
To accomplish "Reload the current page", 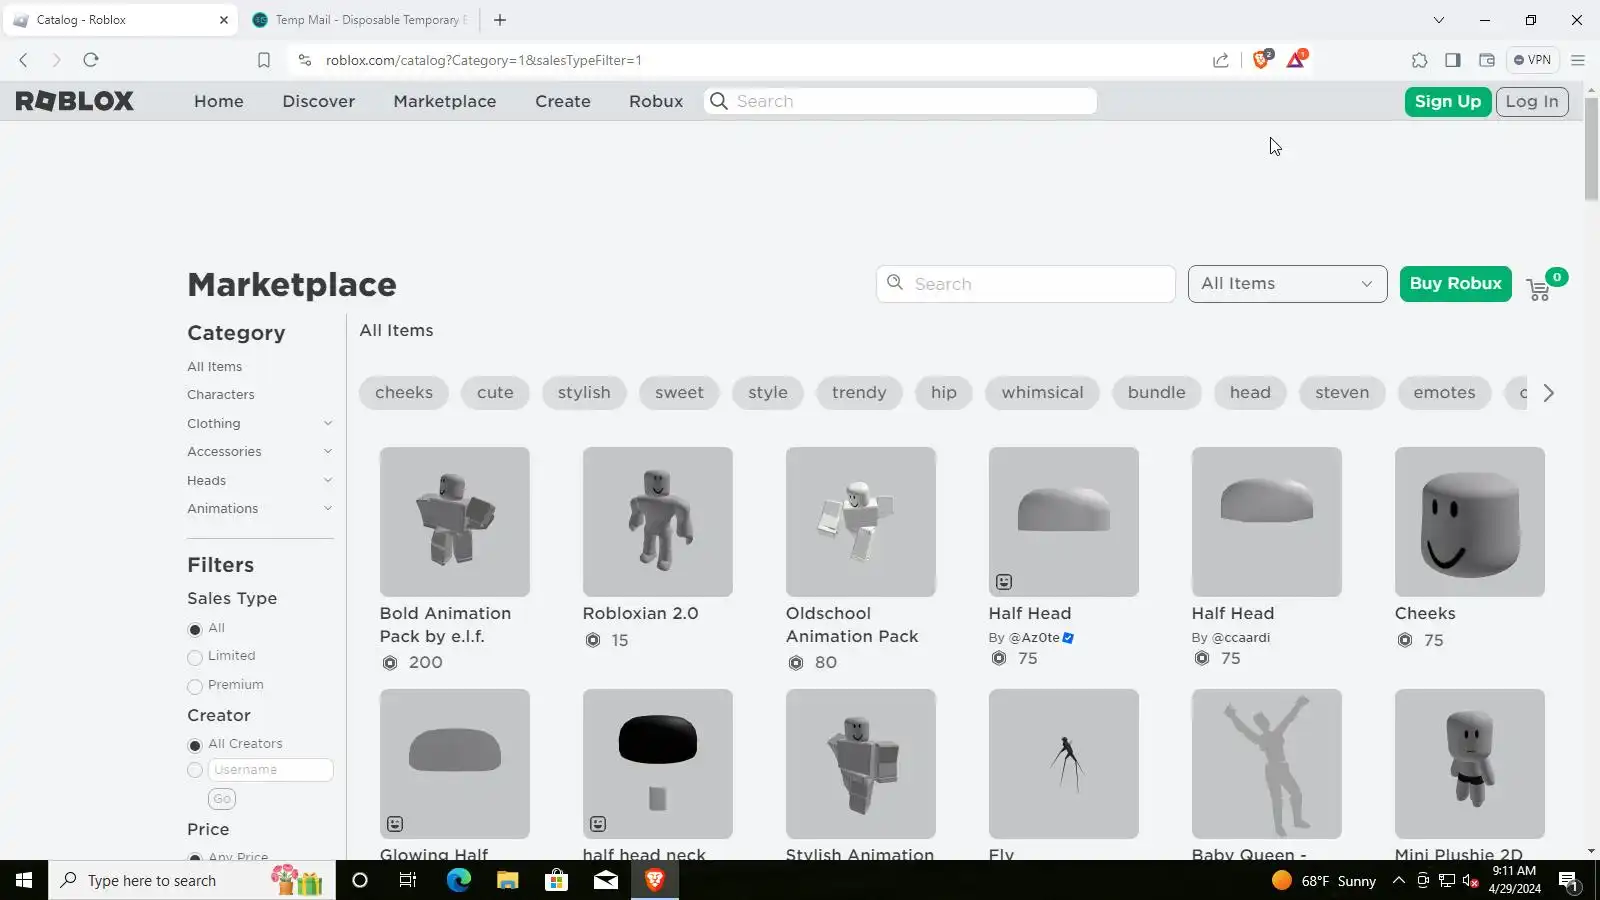I will [x=91, y=60].
